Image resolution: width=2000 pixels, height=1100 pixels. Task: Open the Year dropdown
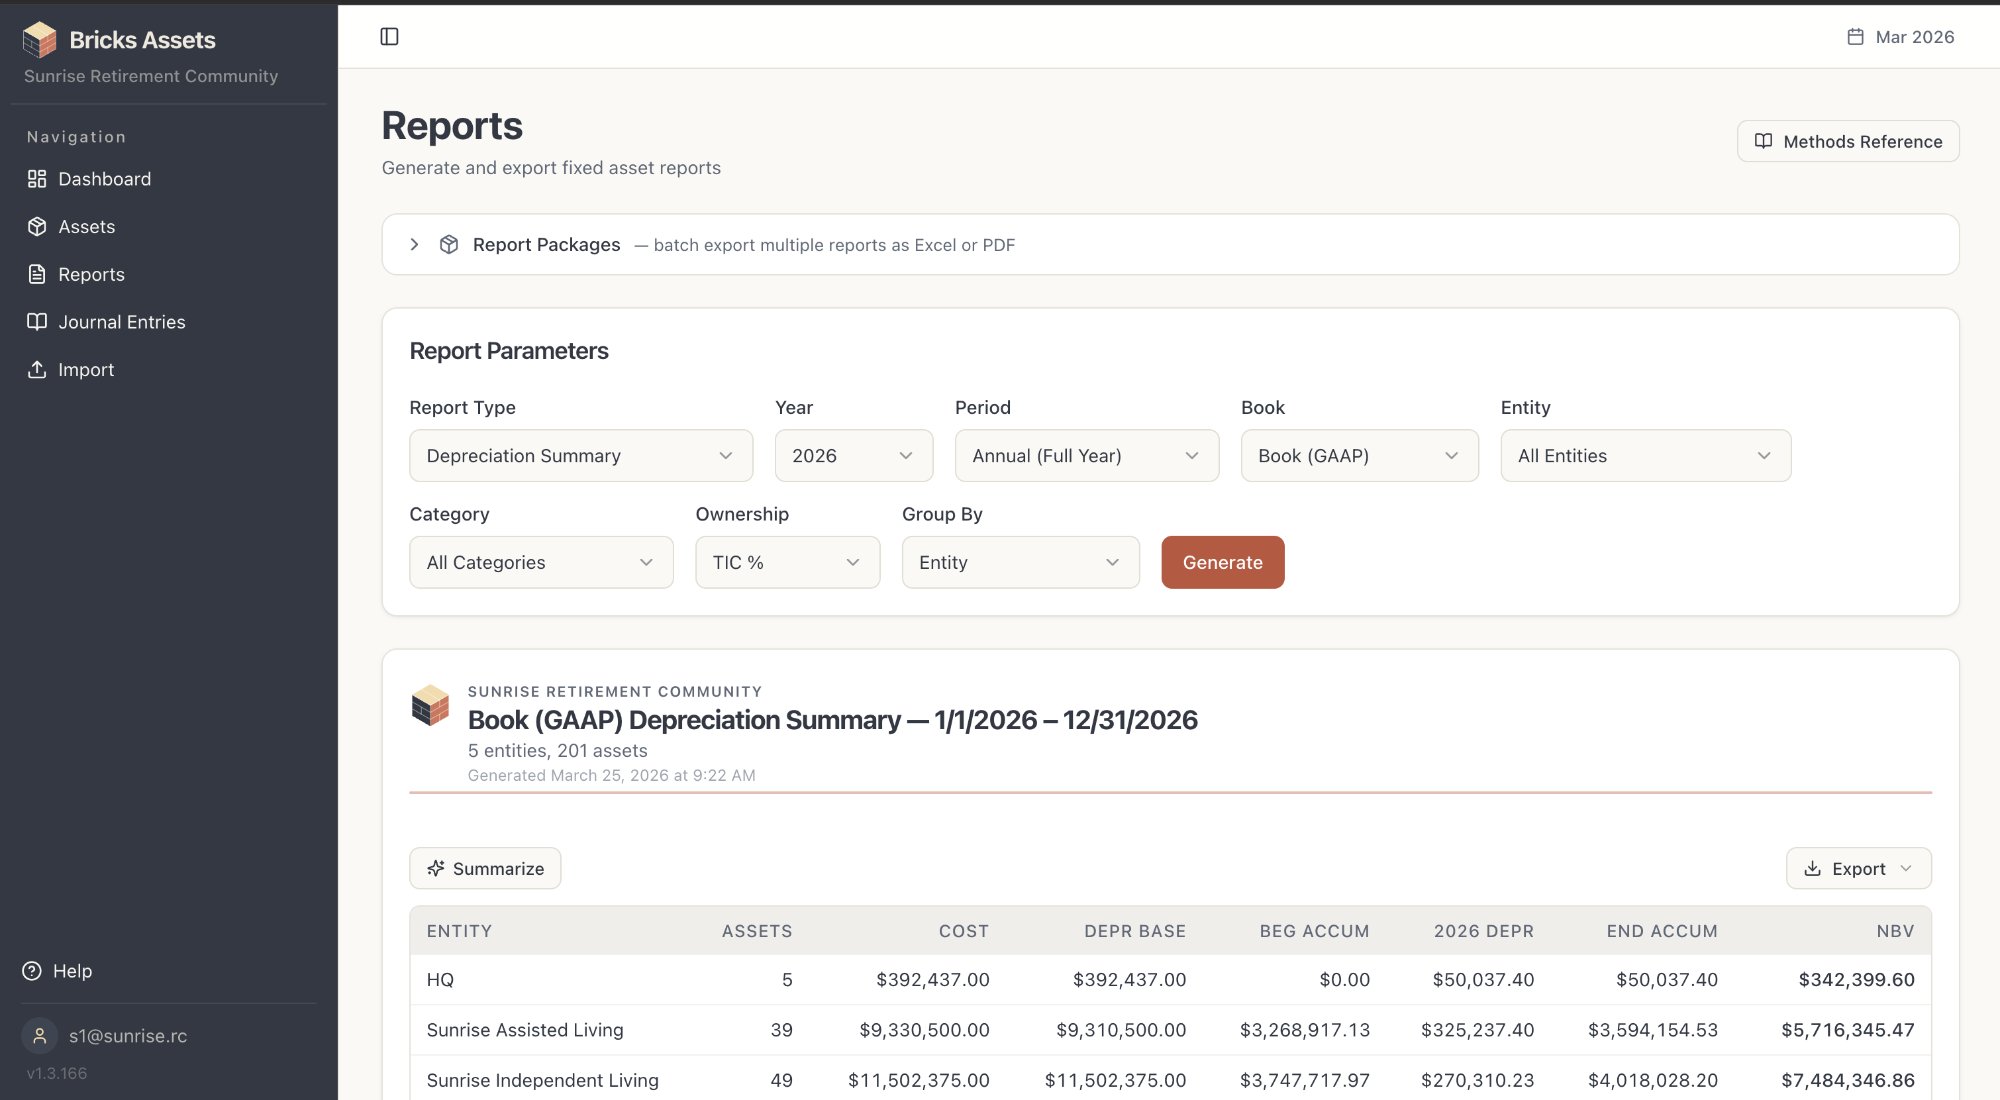(x=853, y=455)
